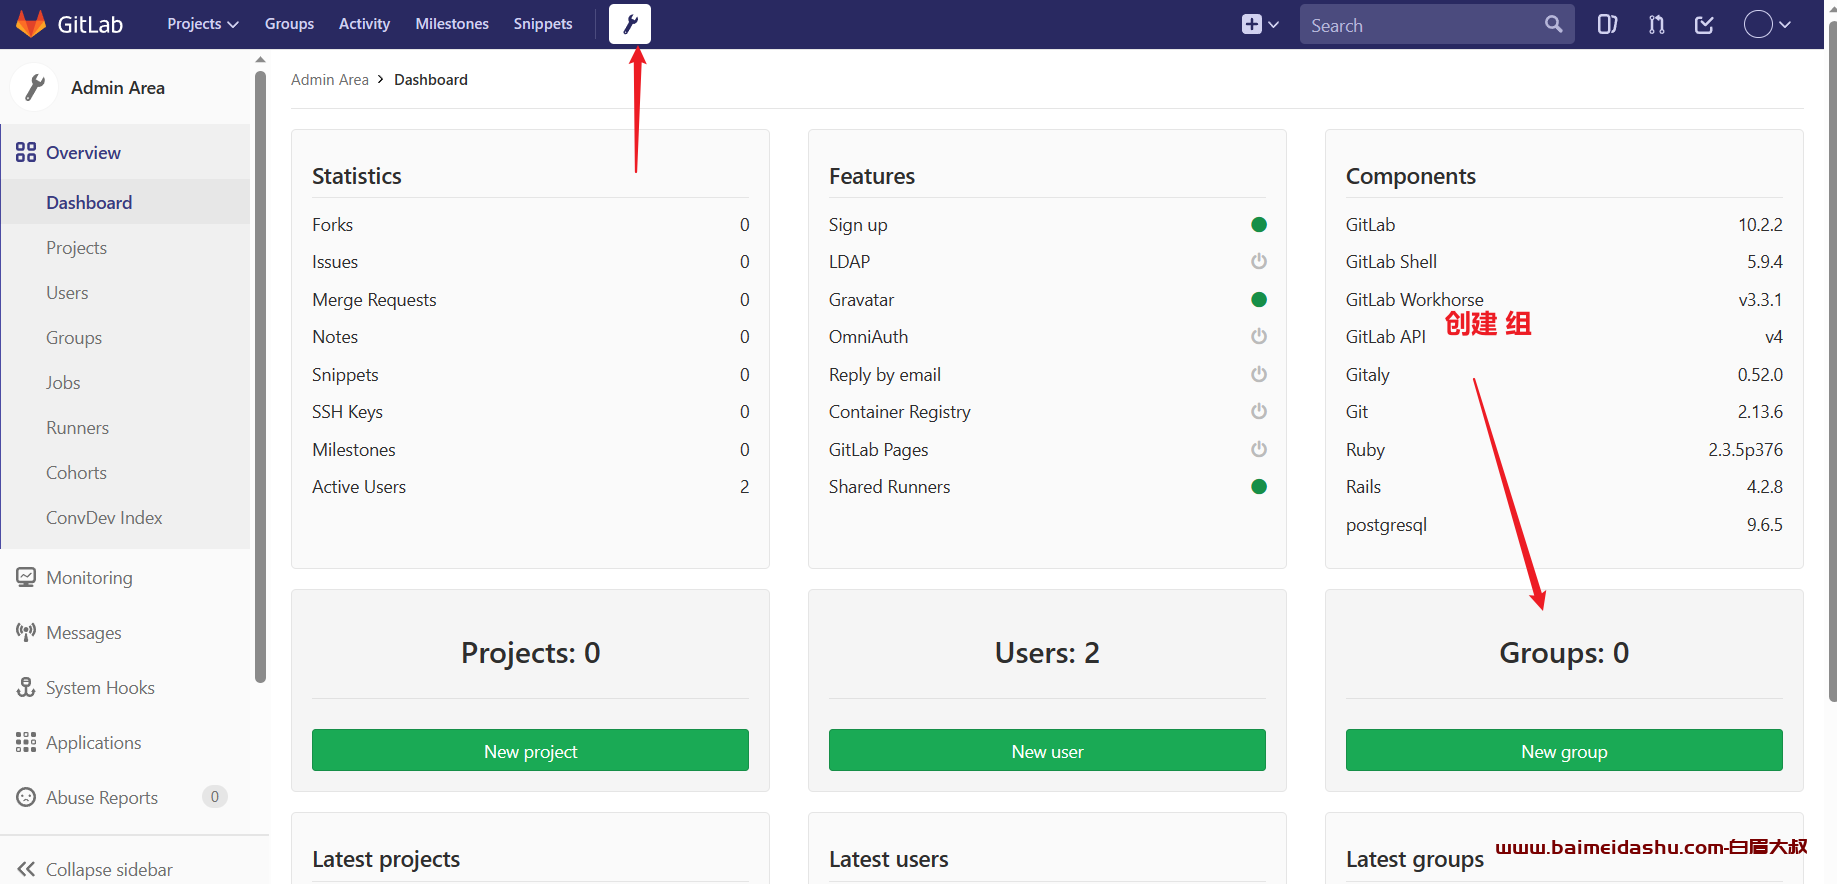This screenshot has height=884, width=1837.
Task: Click the System Hooks anchor icon
Action: tap(26, 687)
